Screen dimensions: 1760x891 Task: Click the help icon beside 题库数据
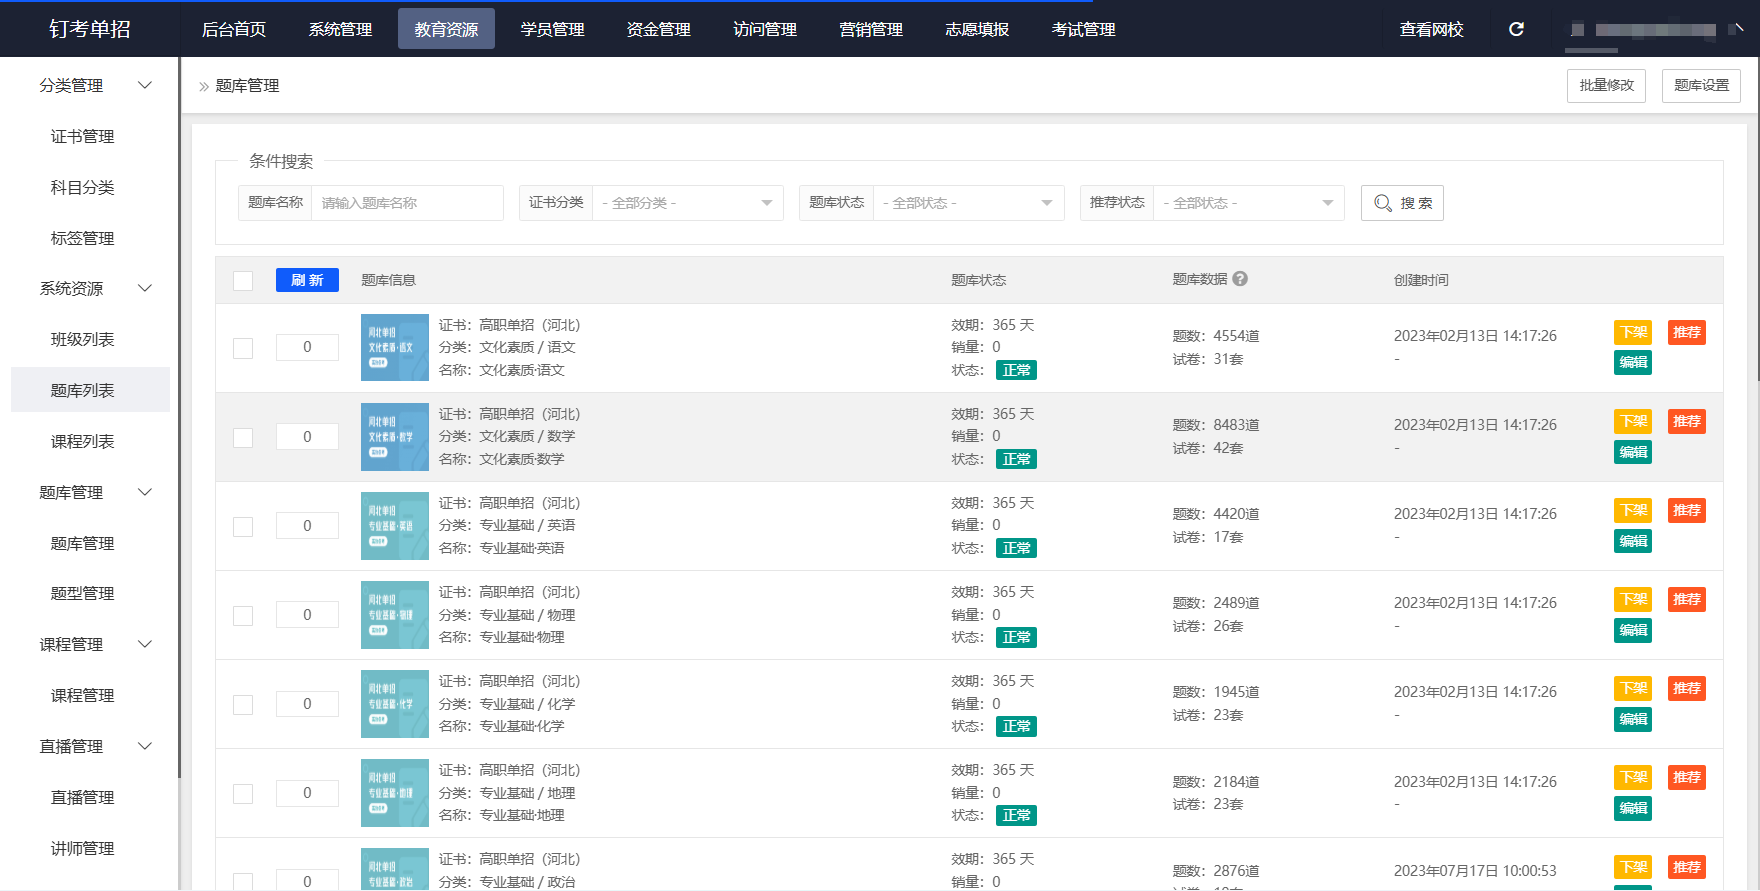(x=1240, y=279)
